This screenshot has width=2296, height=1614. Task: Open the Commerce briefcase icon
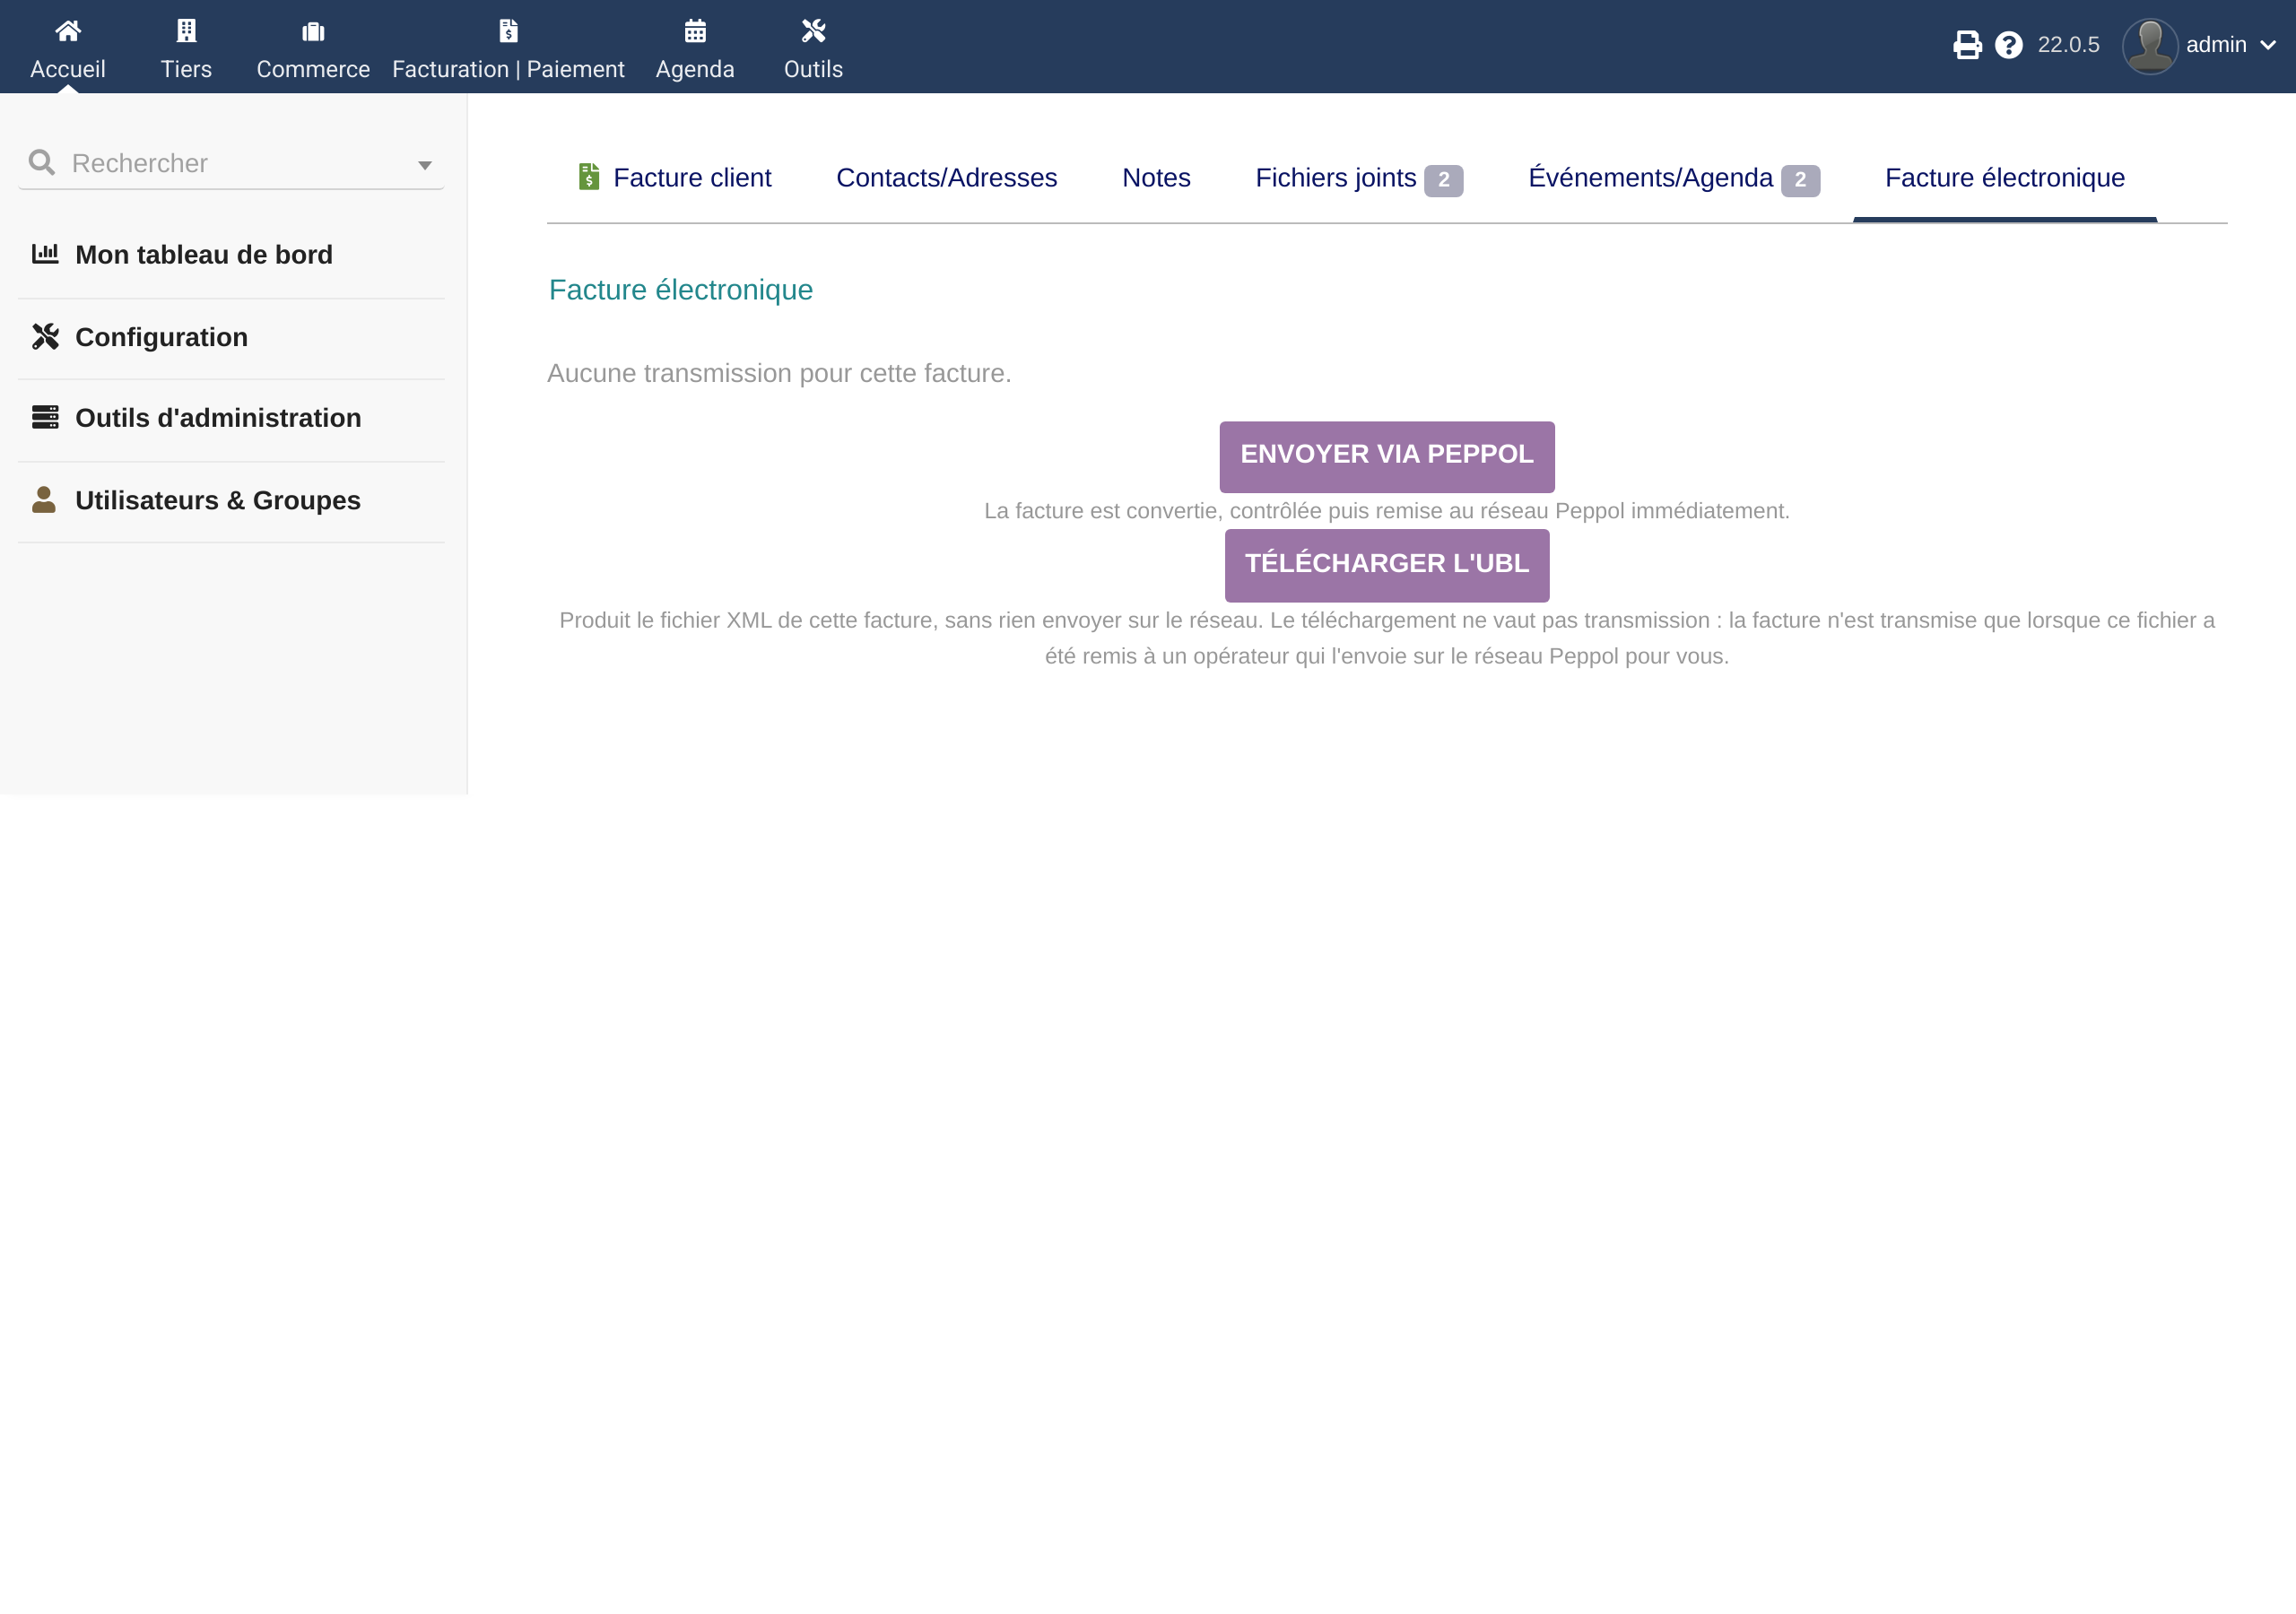point(313,32)
